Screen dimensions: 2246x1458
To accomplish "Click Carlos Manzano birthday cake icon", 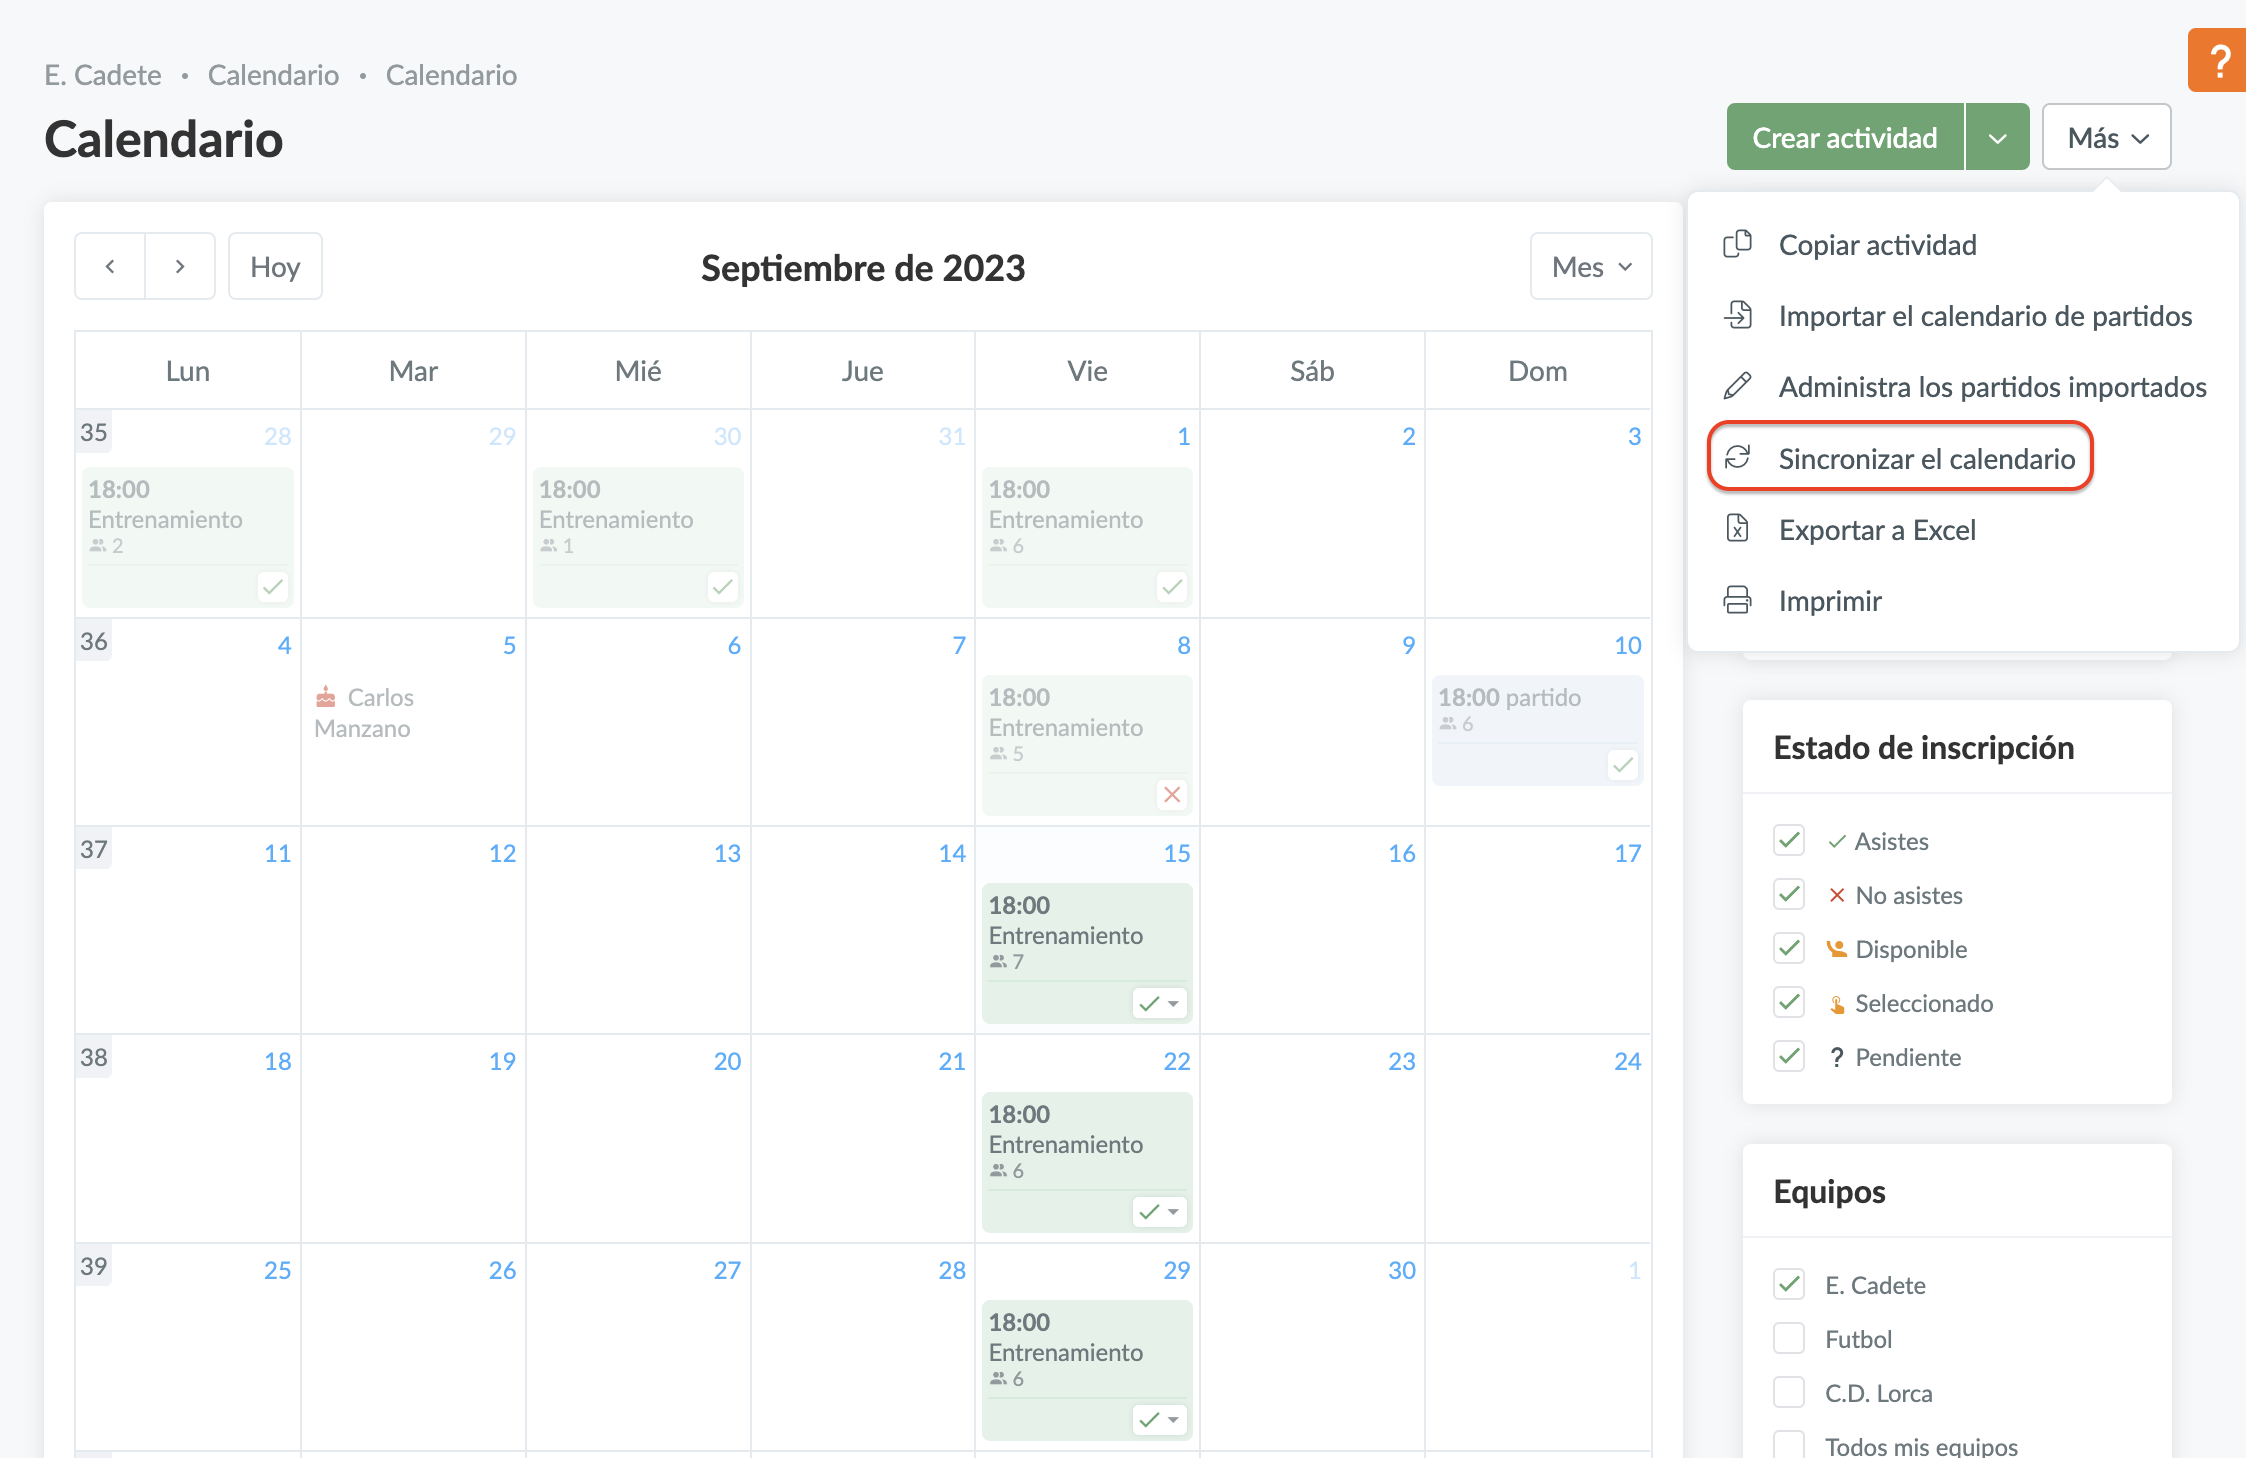I will click(x=326, y=696).
